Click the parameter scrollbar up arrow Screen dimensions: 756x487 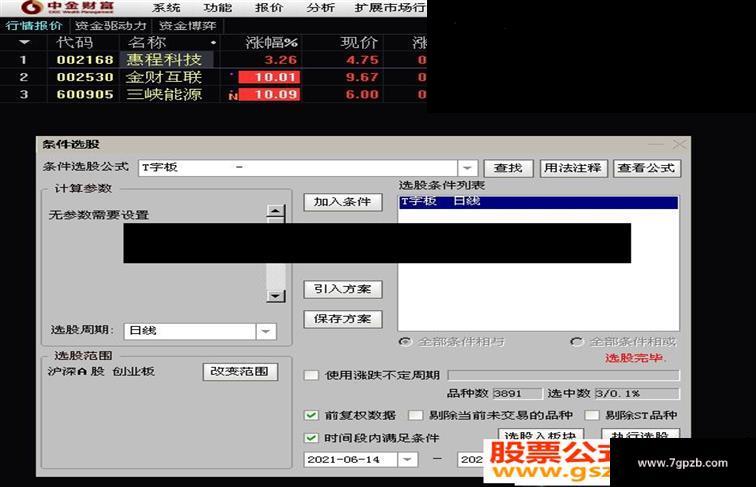click(276, 212)
